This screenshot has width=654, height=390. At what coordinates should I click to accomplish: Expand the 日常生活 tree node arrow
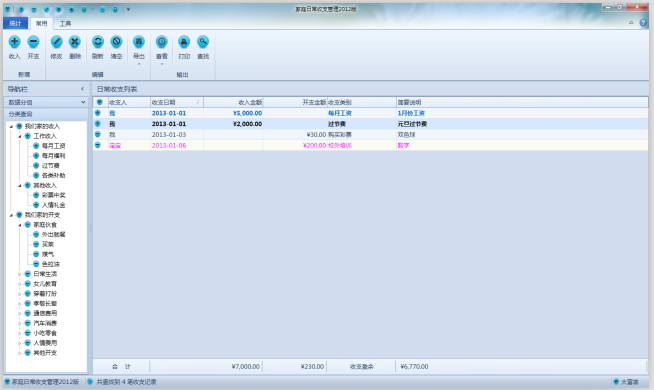[20, 274]
